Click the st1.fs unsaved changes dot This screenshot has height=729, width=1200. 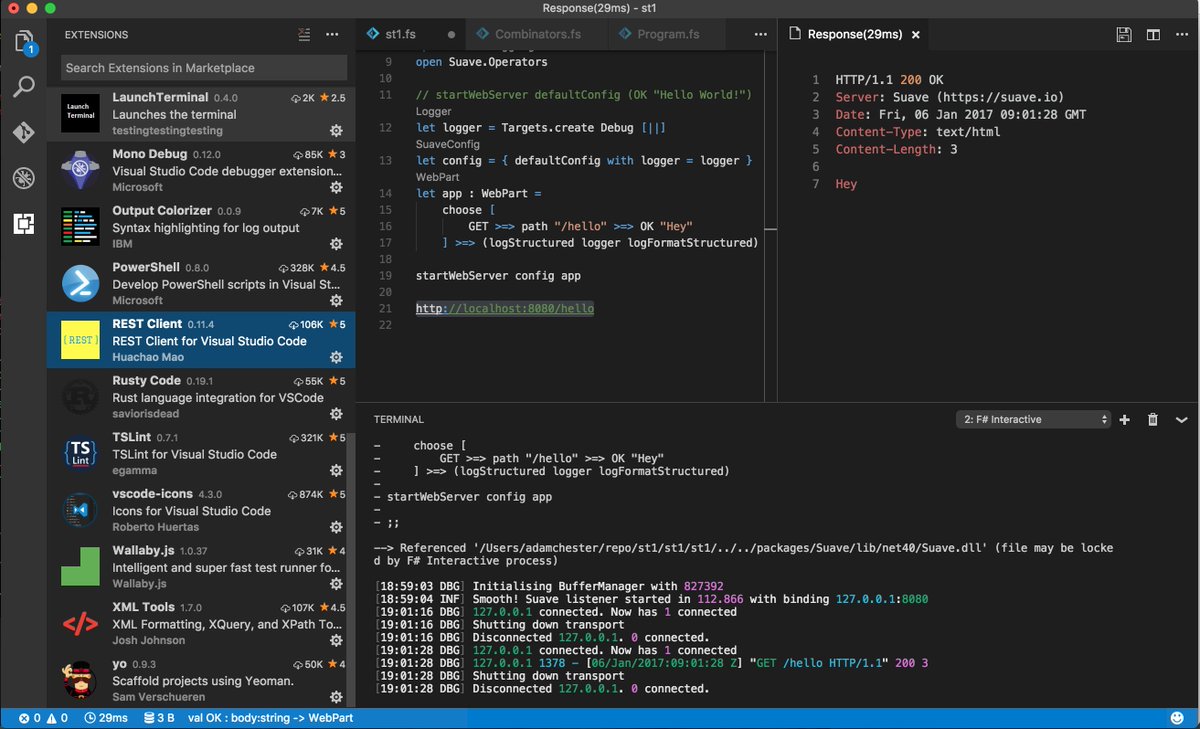click(x=451, y=35)
